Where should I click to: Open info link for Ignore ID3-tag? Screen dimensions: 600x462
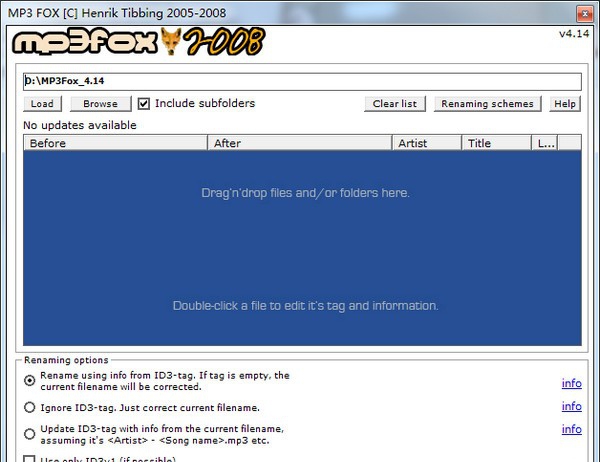click(x=572, y=406)
